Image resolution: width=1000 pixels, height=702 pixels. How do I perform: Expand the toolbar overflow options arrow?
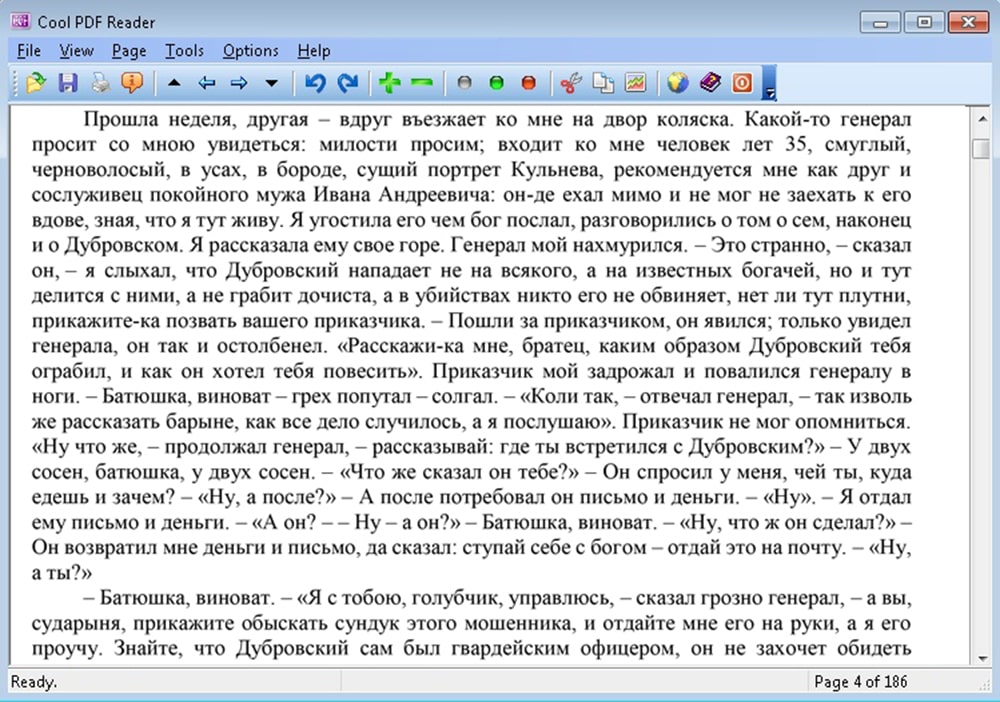769,94
